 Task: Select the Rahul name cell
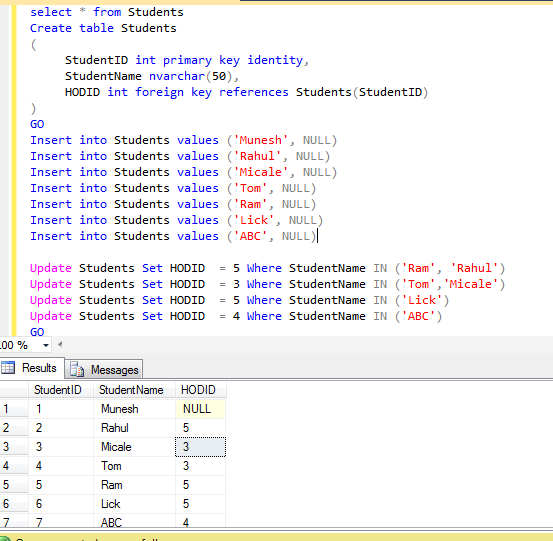coord(134,428)
